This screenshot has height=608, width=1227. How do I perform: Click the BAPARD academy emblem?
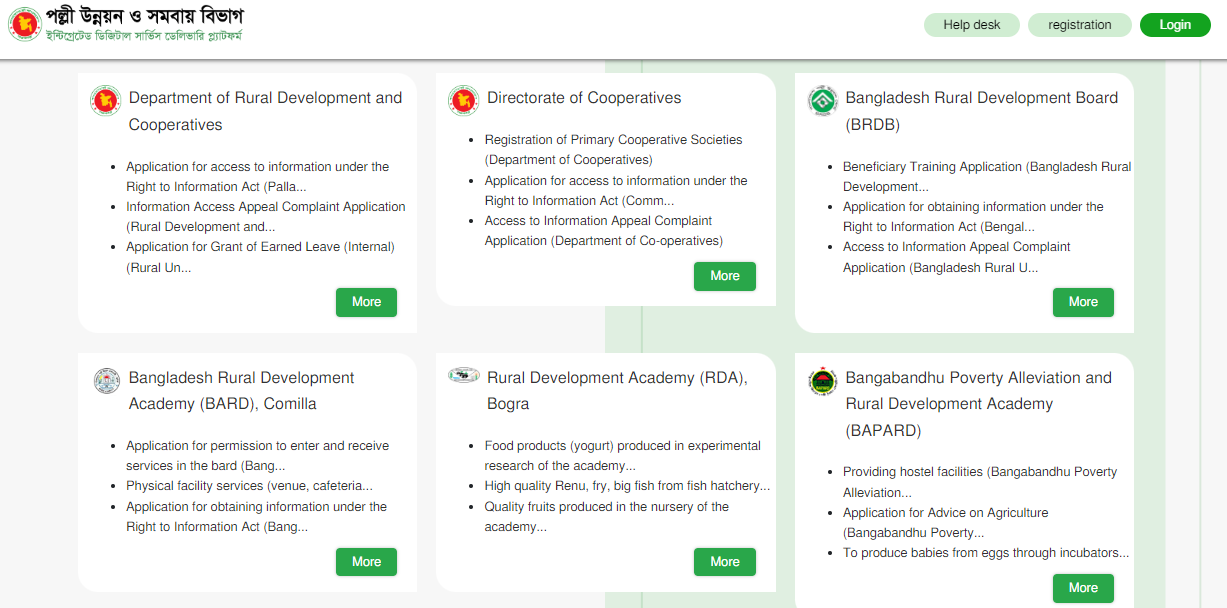(822, 380)
